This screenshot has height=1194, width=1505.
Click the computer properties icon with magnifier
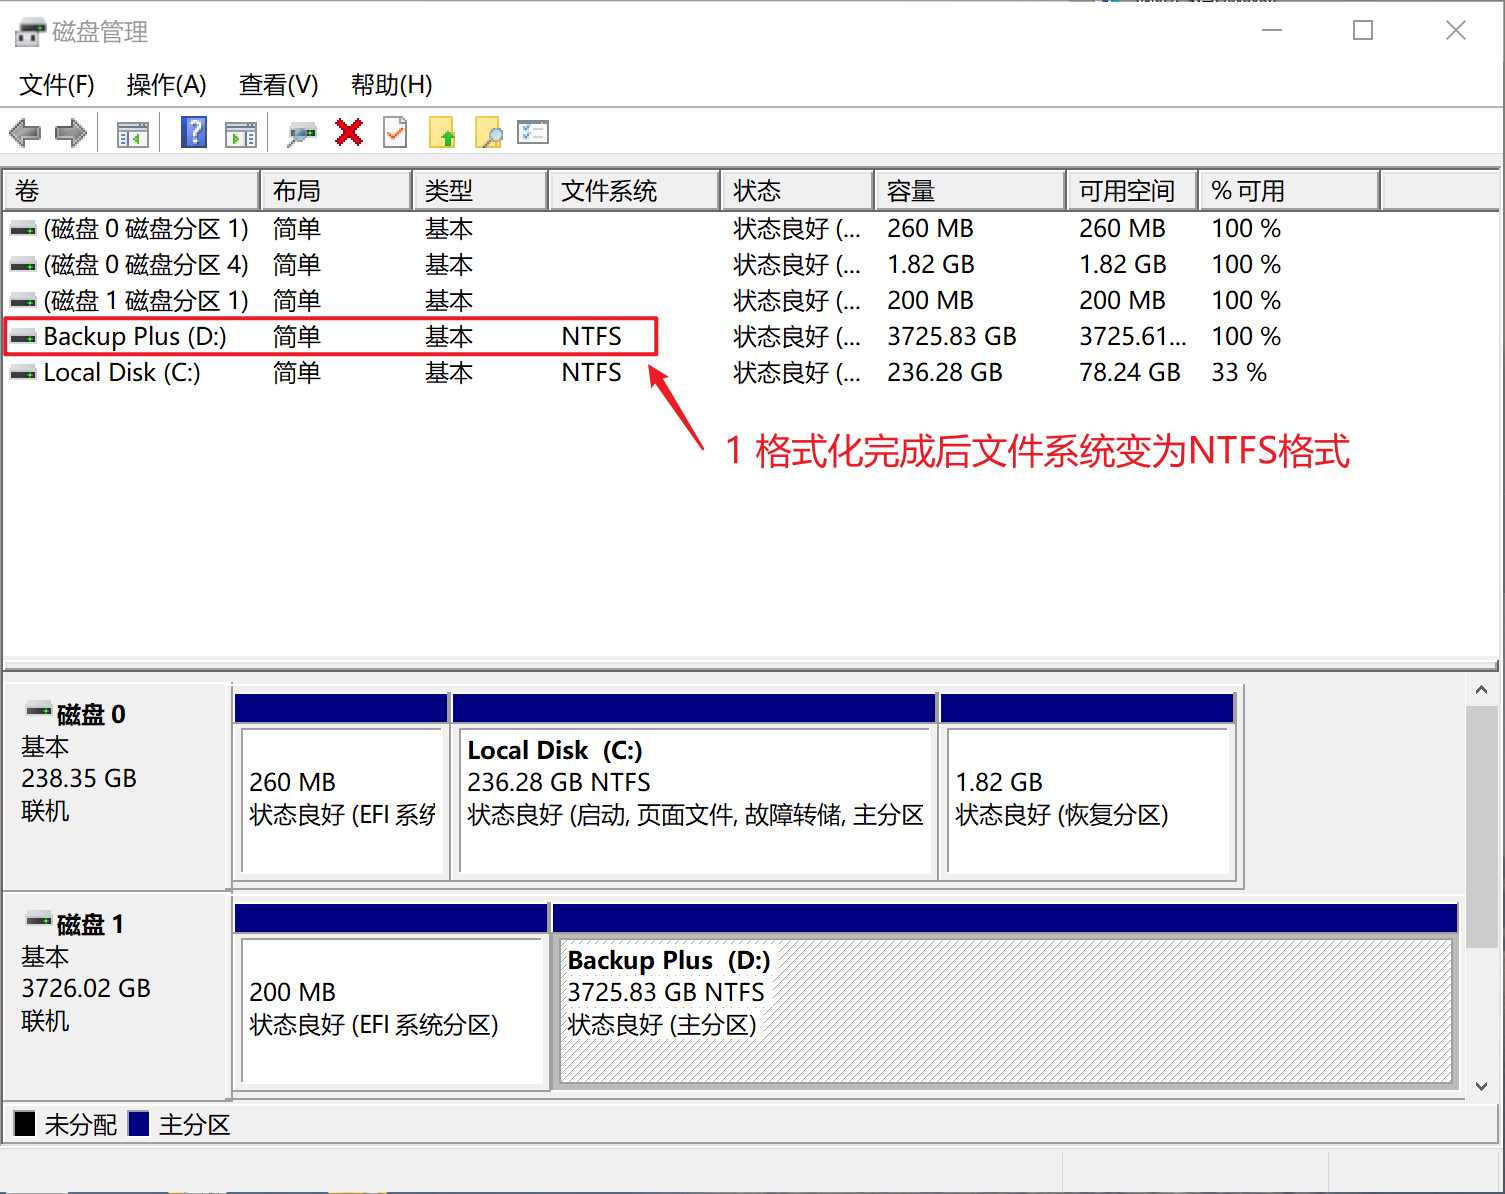click(x=301, y=132)
